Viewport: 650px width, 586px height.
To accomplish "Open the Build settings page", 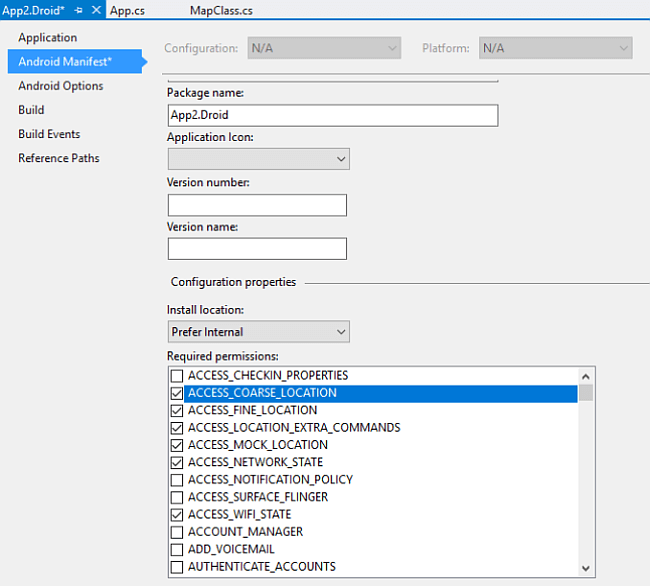I will (x=31, y=110).
